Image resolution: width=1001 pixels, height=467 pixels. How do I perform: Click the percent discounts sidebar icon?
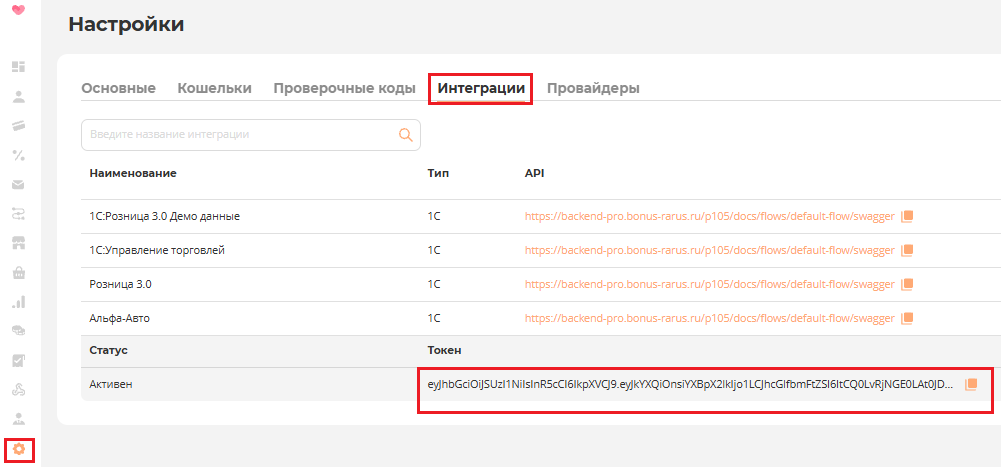(x=18, y=155)
